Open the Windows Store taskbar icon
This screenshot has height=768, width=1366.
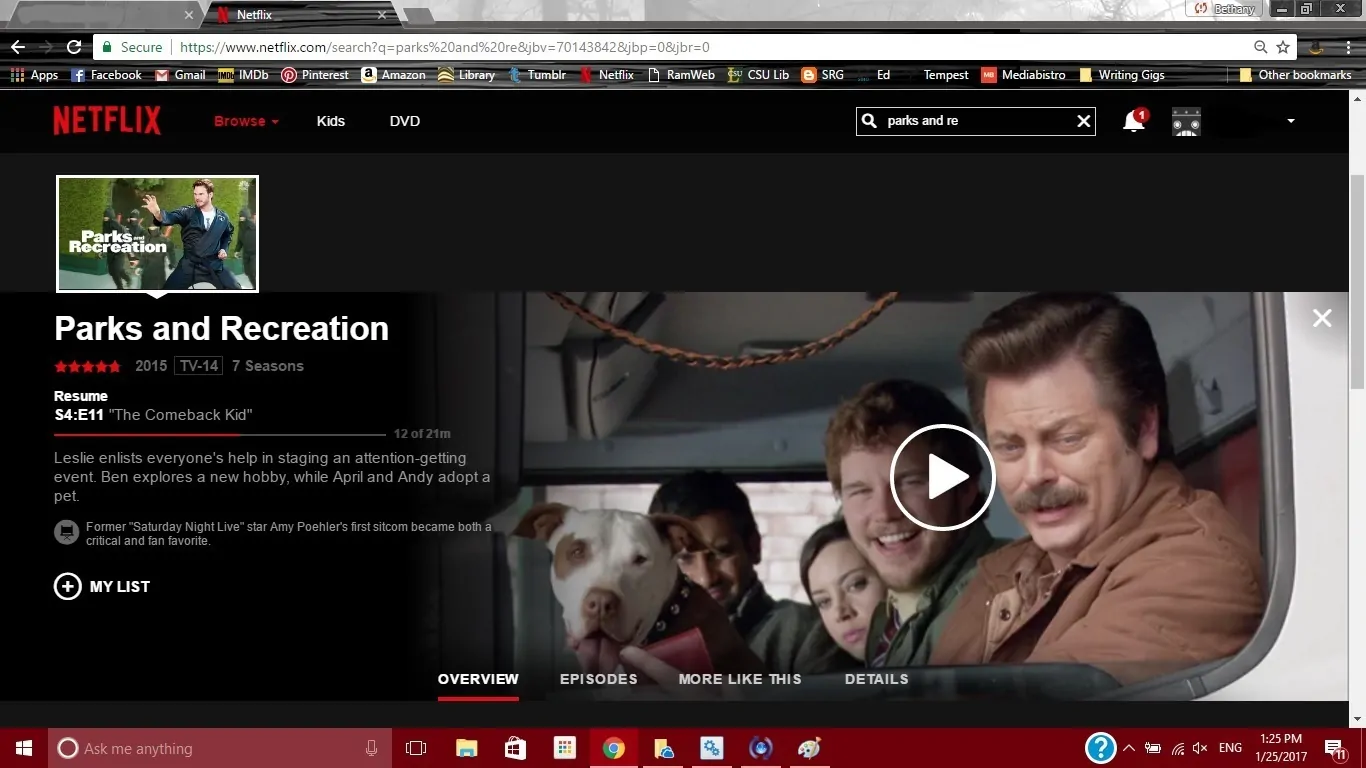(x=515, y=748)
